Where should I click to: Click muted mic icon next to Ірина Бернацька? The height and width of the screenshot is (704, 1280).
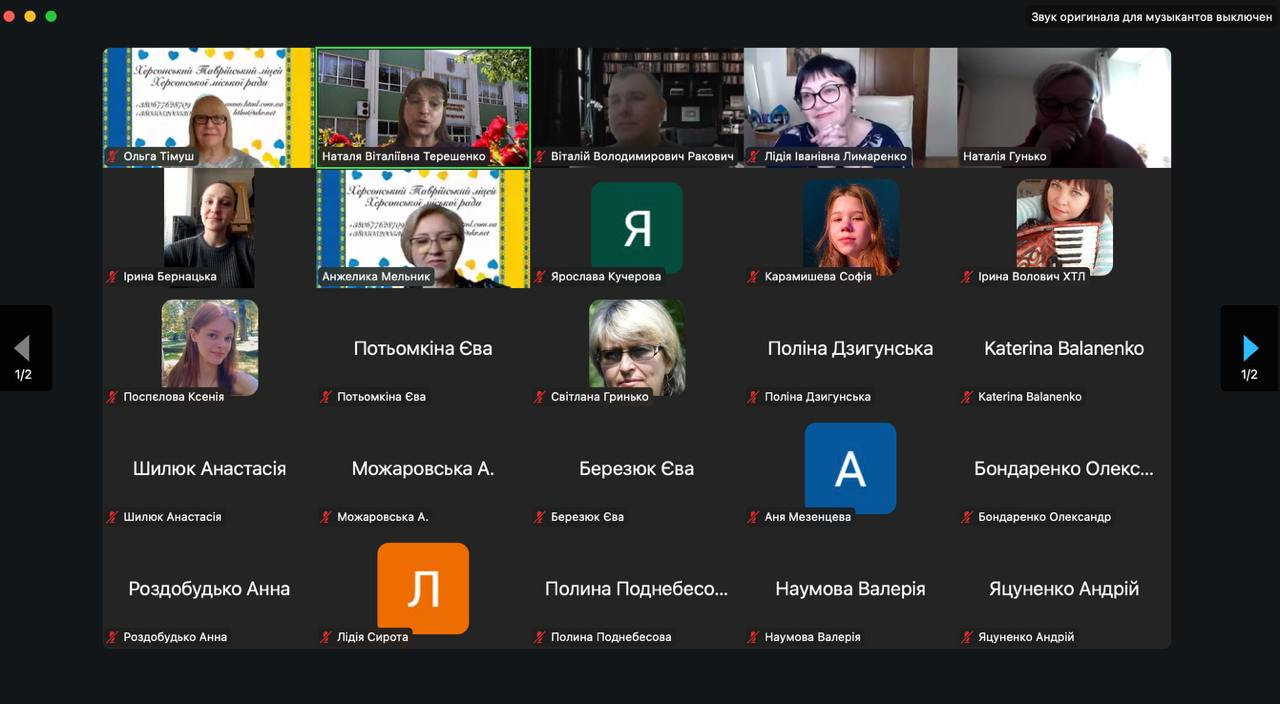tap(113, 277)
